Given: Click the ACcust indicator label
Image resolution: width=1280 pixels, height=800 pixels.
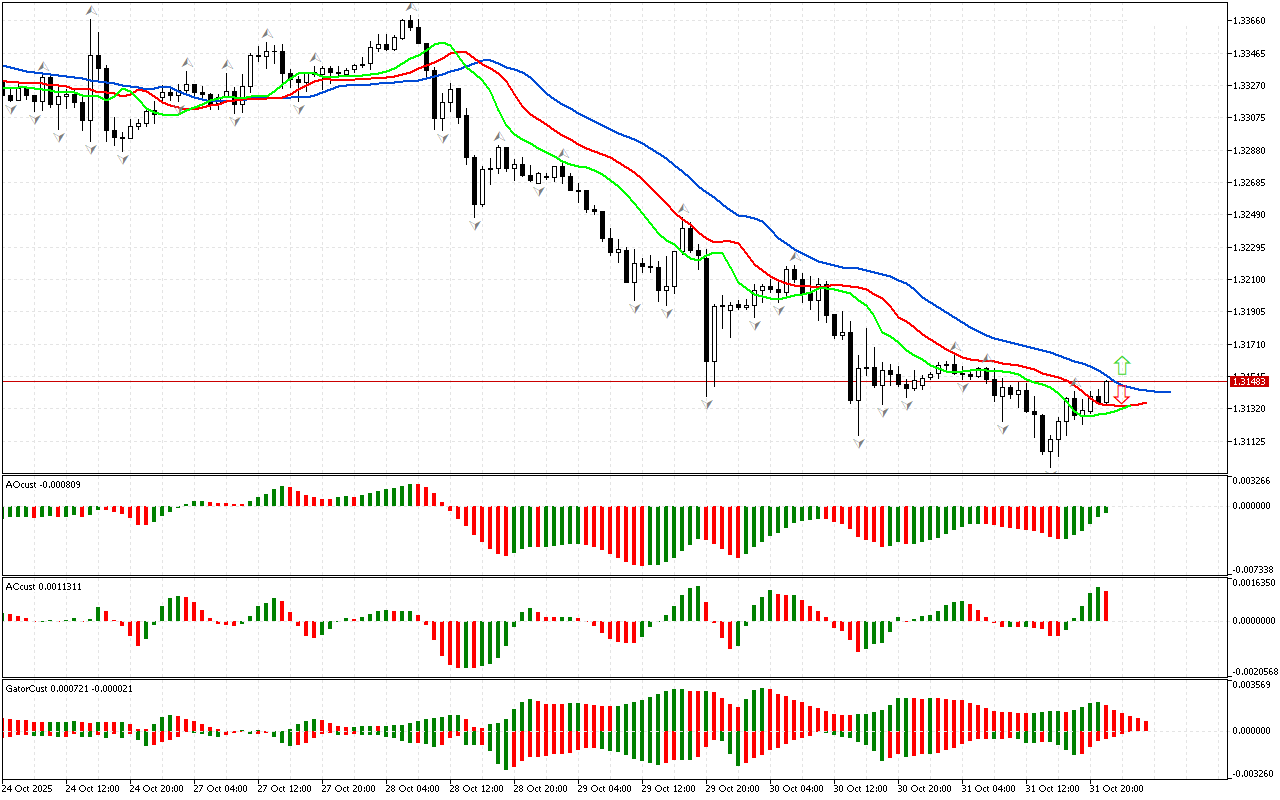Looking at the screenshot, I should point(43,586).
